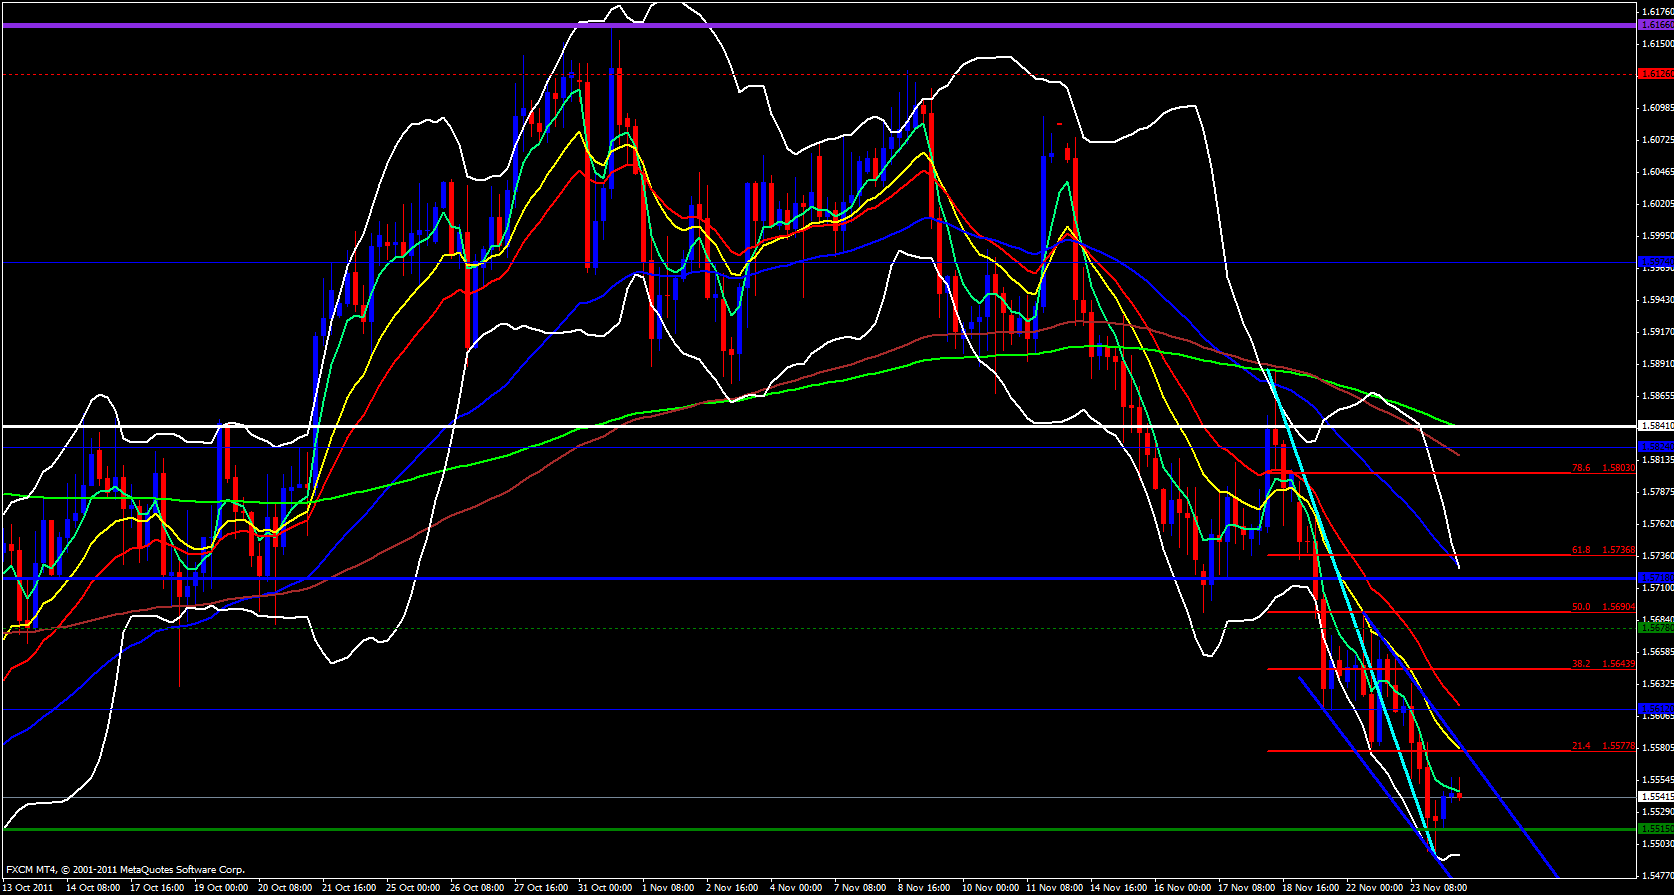Click the FXCM MT4 MetaQuotes copyright text
This screenshot has height=895, width=1674.
click(x=125, y=870)
